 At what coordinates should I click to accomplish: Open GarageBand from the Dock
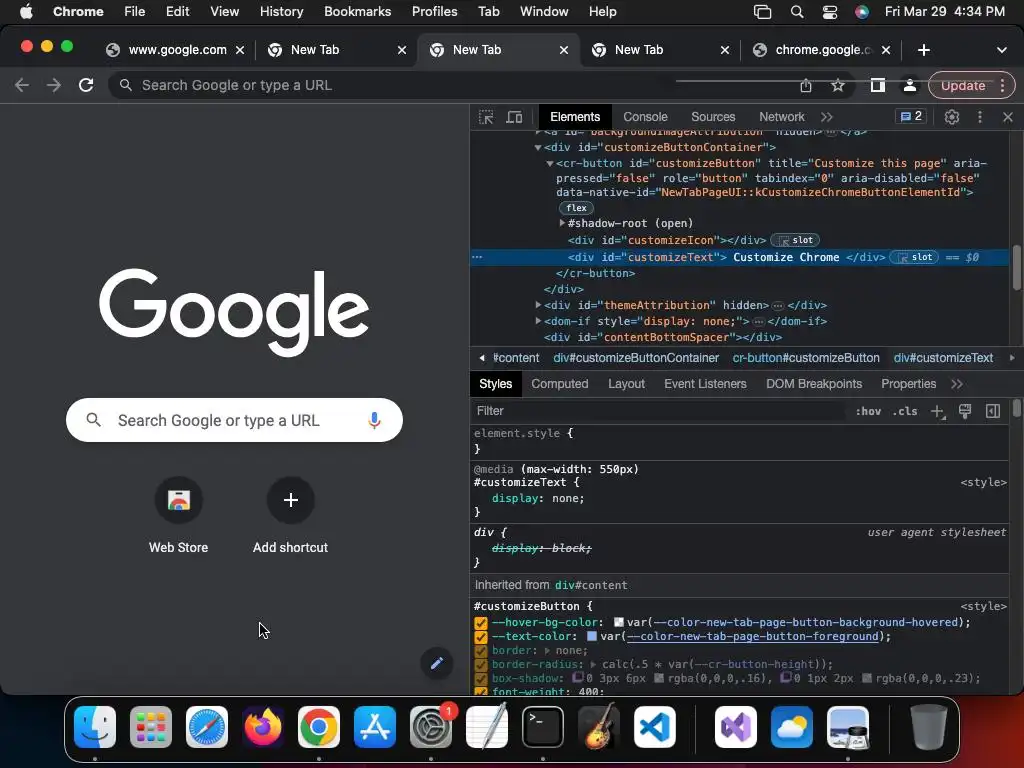click(598, 727)
